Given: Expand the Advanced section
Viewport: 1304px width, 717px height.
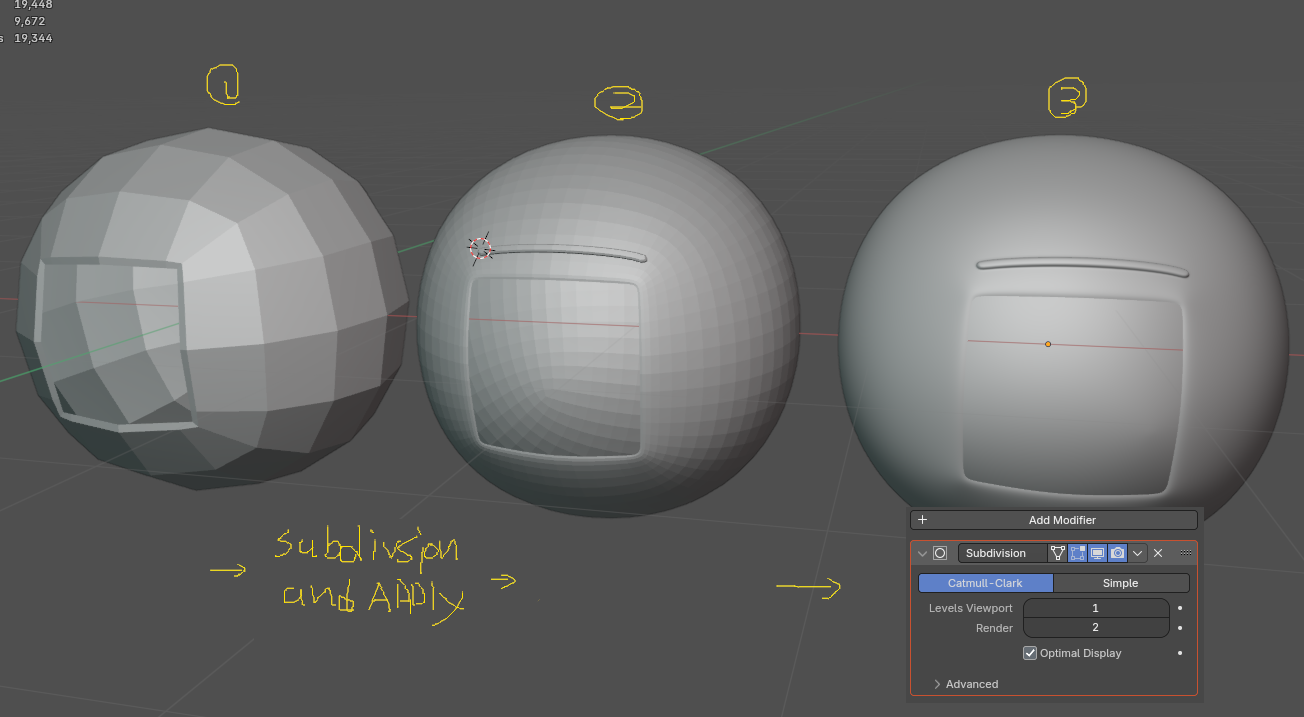Looking at the screenshot, I should pyautogui.click(x=965, y=684).
